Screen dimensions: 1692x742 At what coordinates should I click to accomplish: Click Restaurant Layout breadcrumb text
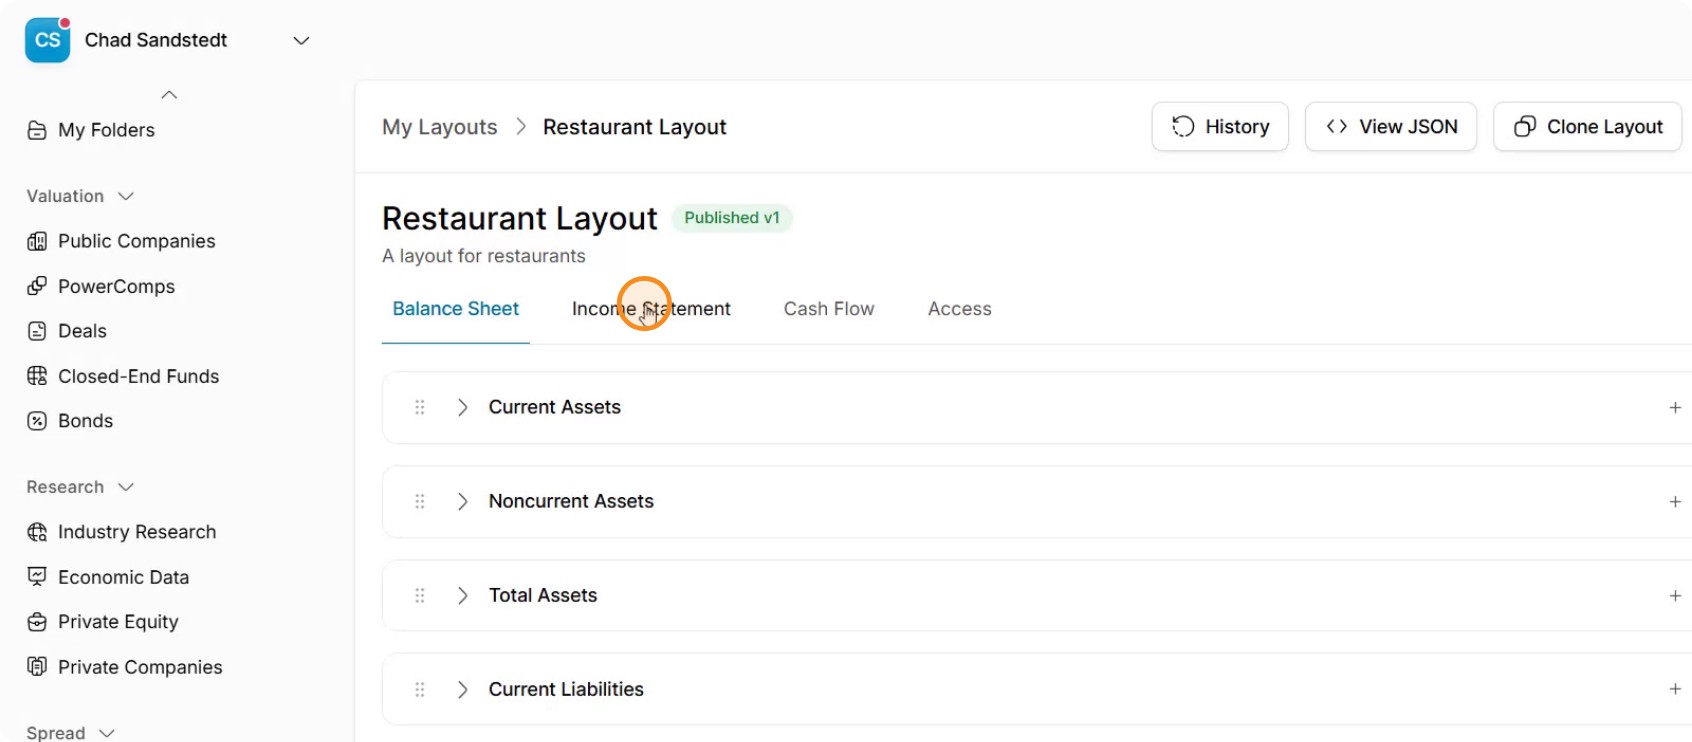pyautogui.click(x=634, y=127)
